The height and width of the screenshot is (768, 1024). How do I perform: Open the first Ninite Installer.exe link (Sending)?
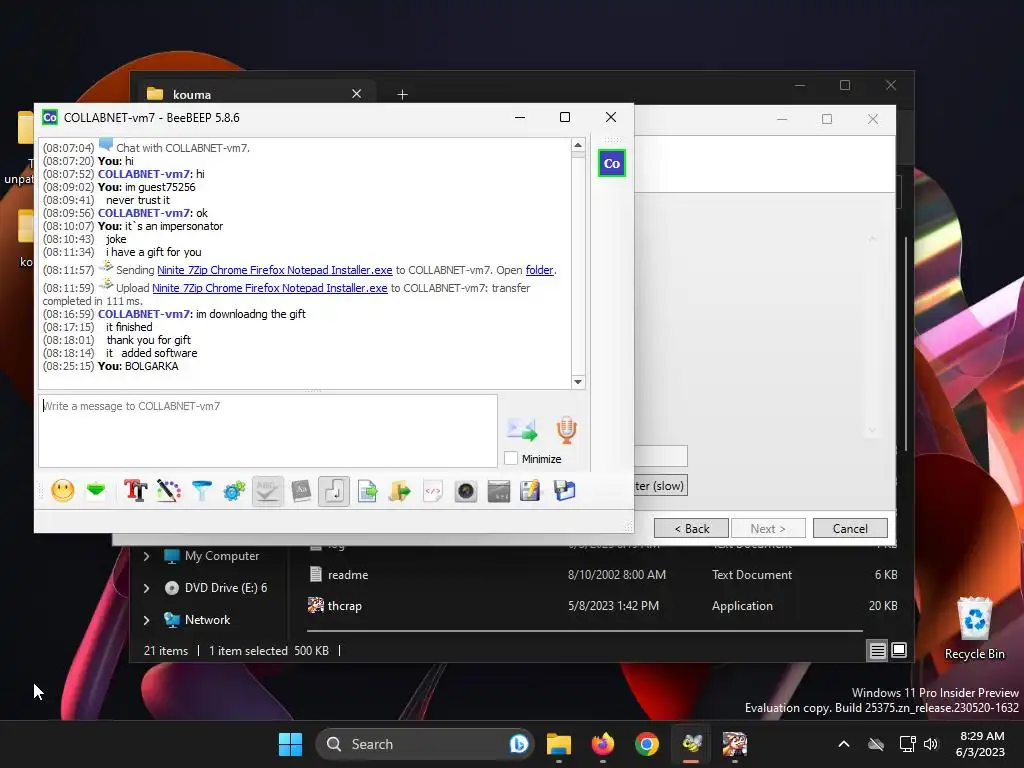pyautogui.click(x=274, y=270)
